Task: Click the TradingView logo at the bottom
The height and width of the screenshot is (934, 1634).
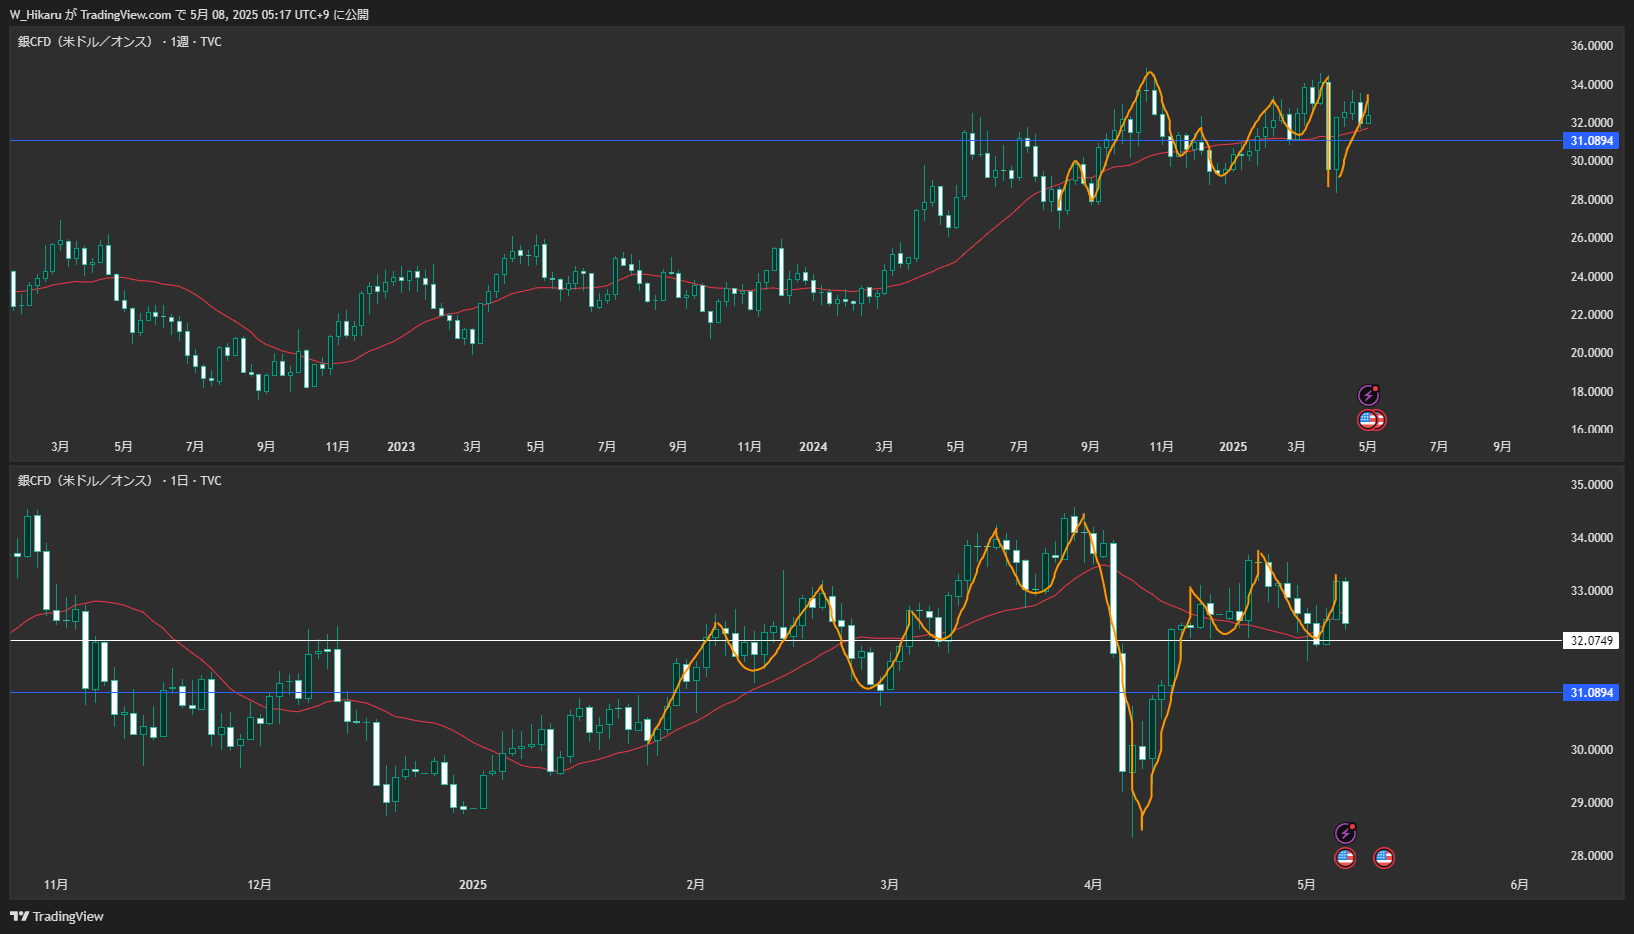Action: pos(57,916)
